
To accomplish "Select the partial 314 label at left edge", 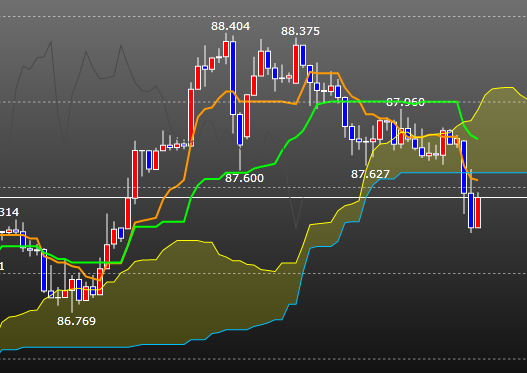I will tap(9, 212).
